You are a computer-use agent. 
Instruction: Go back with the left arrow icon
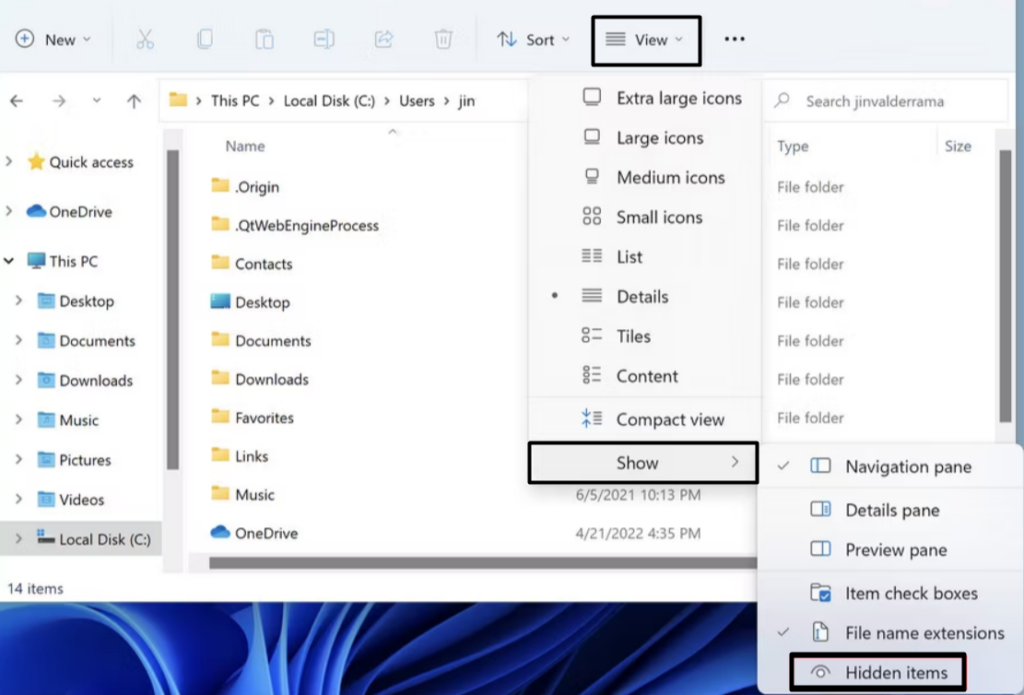17,101
